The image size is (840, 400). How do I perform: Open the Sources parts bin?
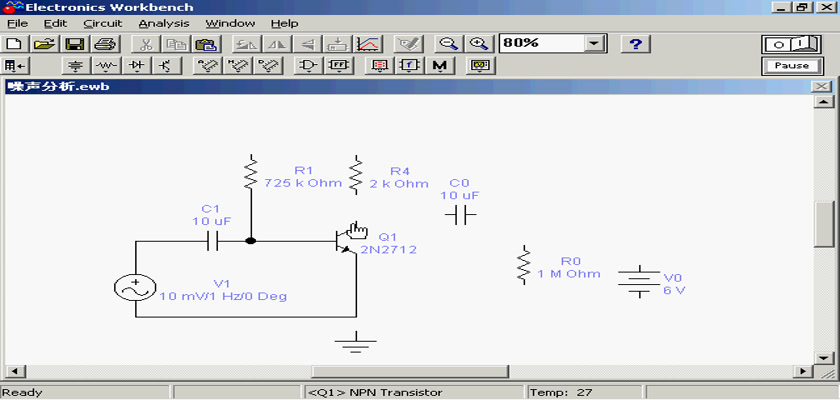pos(76,66)
